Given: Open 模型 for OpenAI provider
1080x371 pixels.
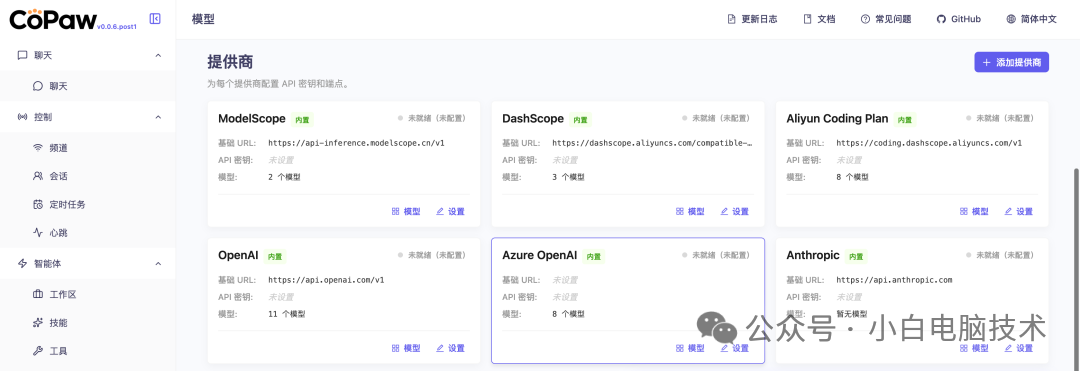Looking at the screenshot, I should point(406,348).
